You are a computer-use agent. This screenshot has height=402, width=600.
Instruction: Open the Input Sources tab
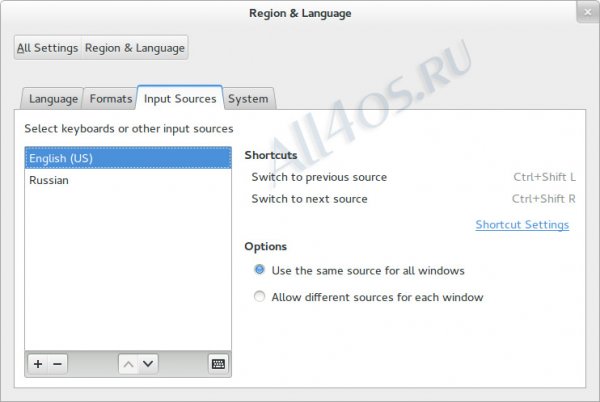pyautogui.click(x=180, y=98)
